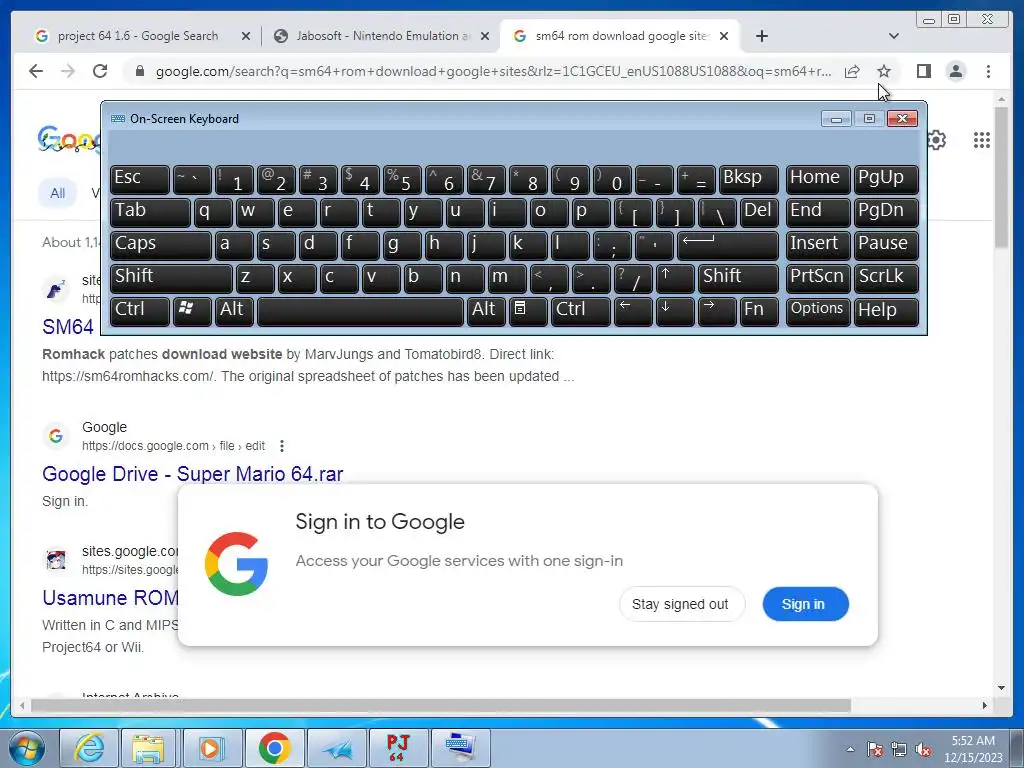The width and height of the screenshot is (1024, 768).
Task: Switch to On-Screen Keyboard taskbar icon
Action: coord(460,748)
